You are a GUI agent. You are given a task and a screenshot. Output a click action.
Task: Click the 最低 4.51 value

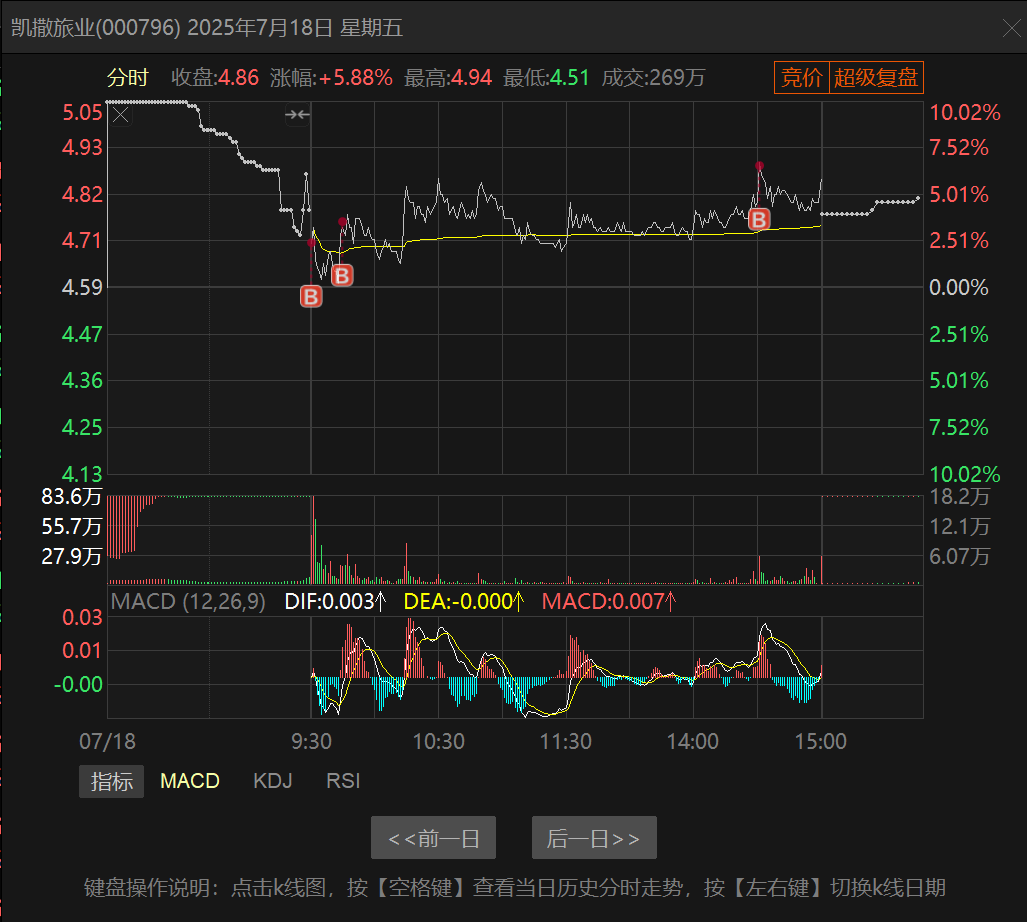(569, 78)
